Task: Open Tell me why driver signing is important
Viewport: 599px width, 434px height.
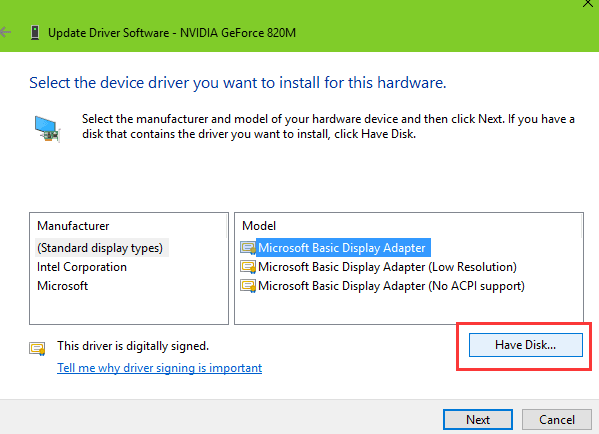Action: click(159, 368)
